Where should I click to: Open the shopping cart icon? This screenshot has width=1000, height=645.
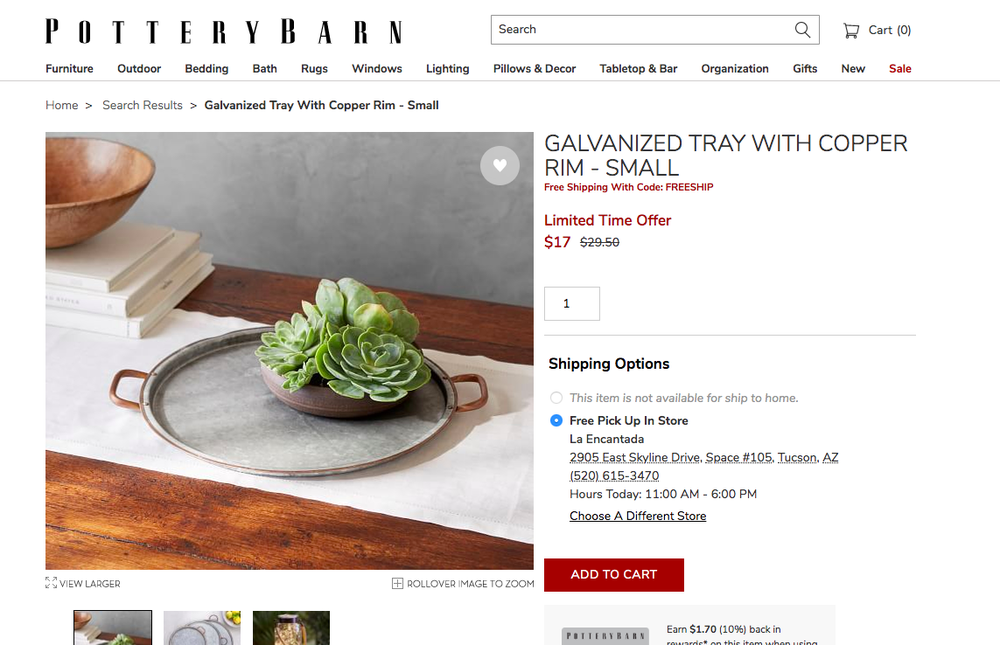[x=851, y=31]
